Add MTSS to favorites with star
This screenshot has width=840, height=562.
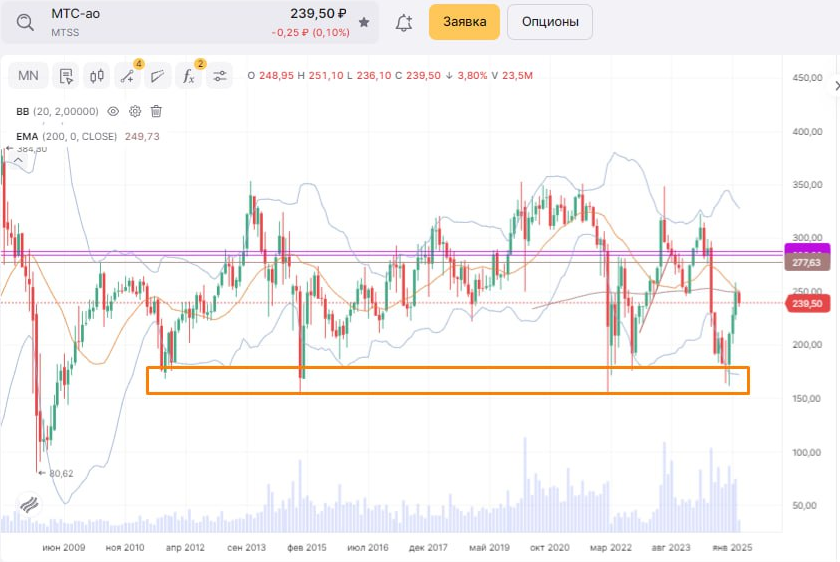point(364,22)
